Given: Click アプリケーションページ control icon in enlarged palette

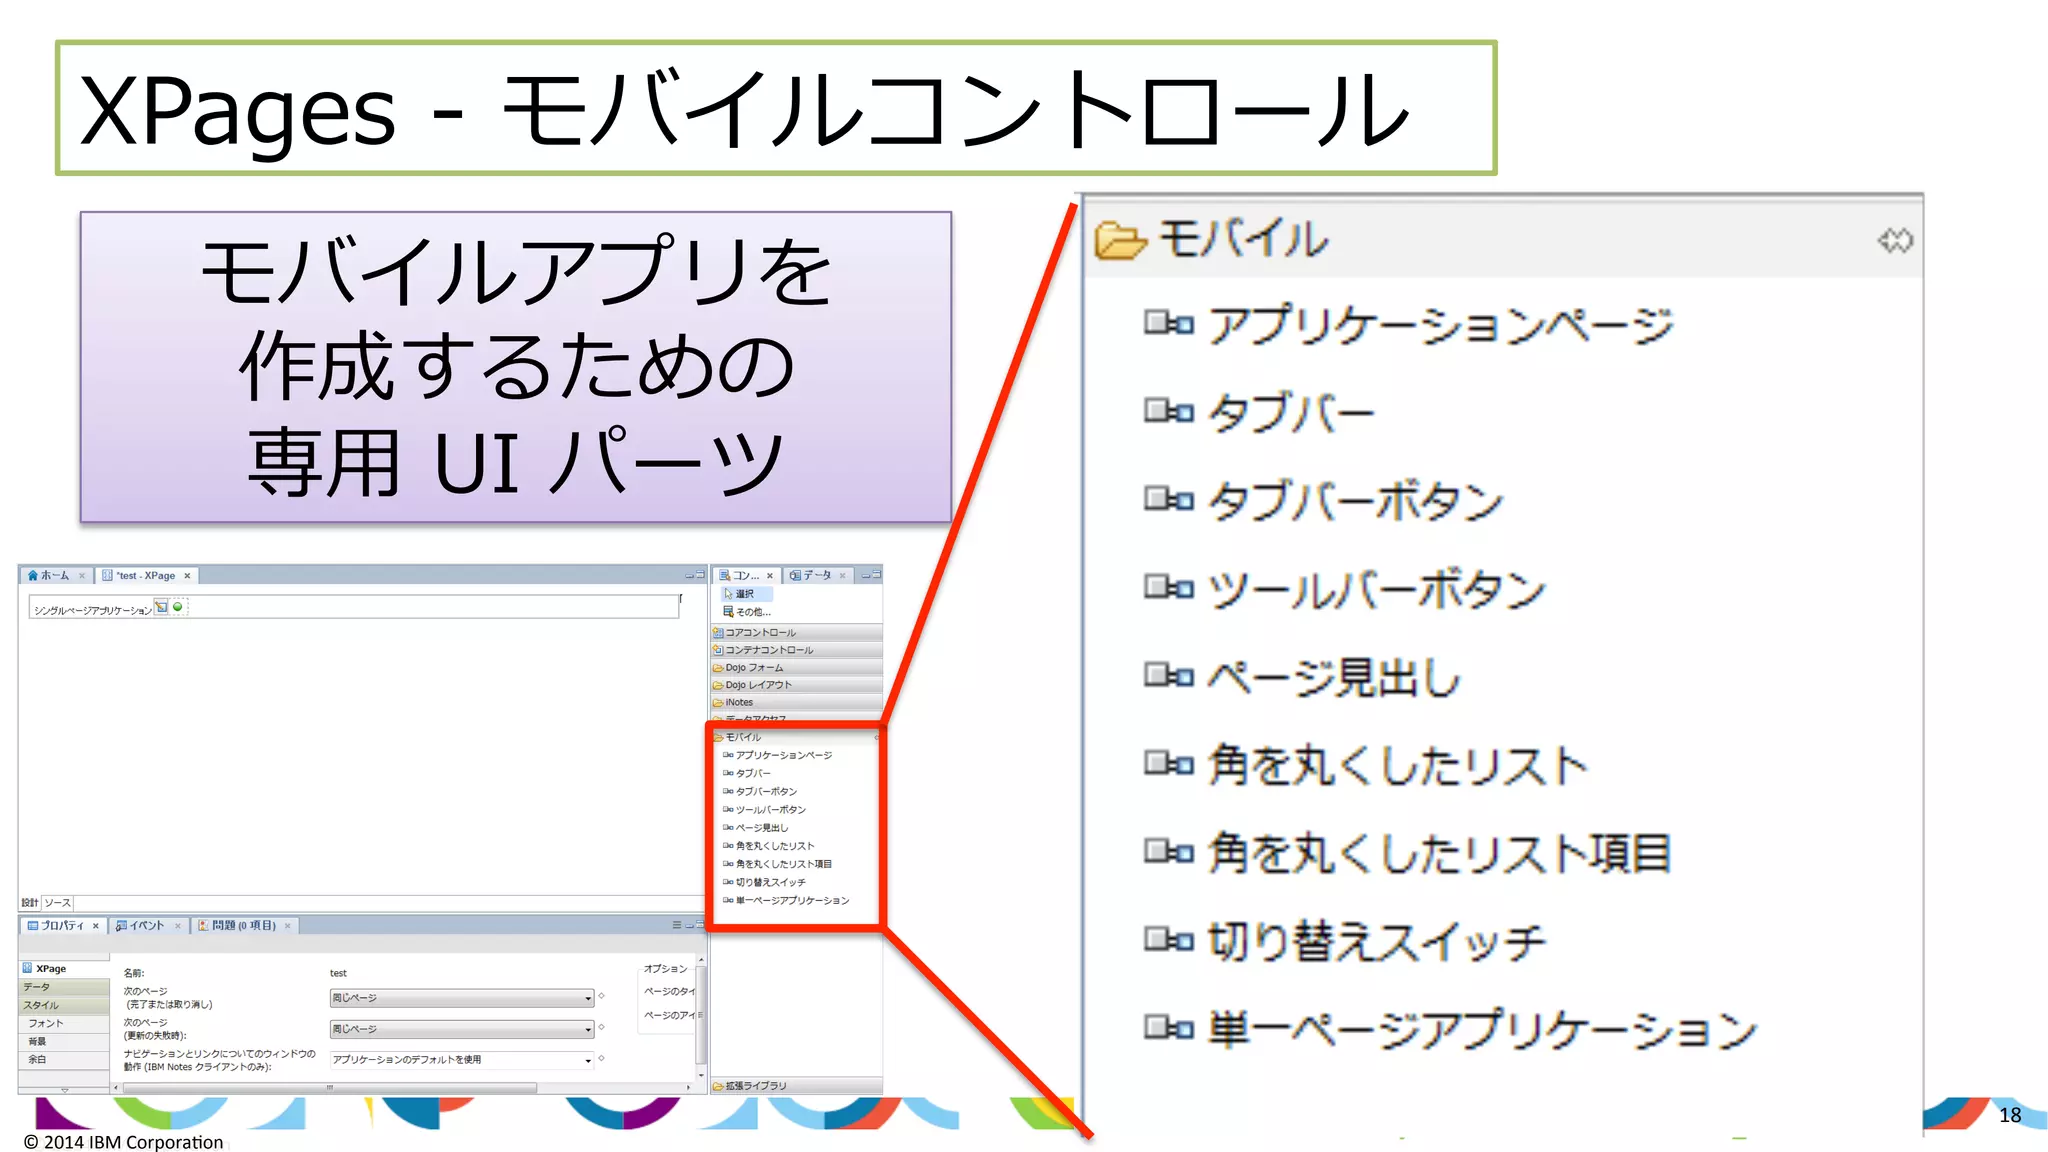Looking at the screenshot, I should 1169,324.
